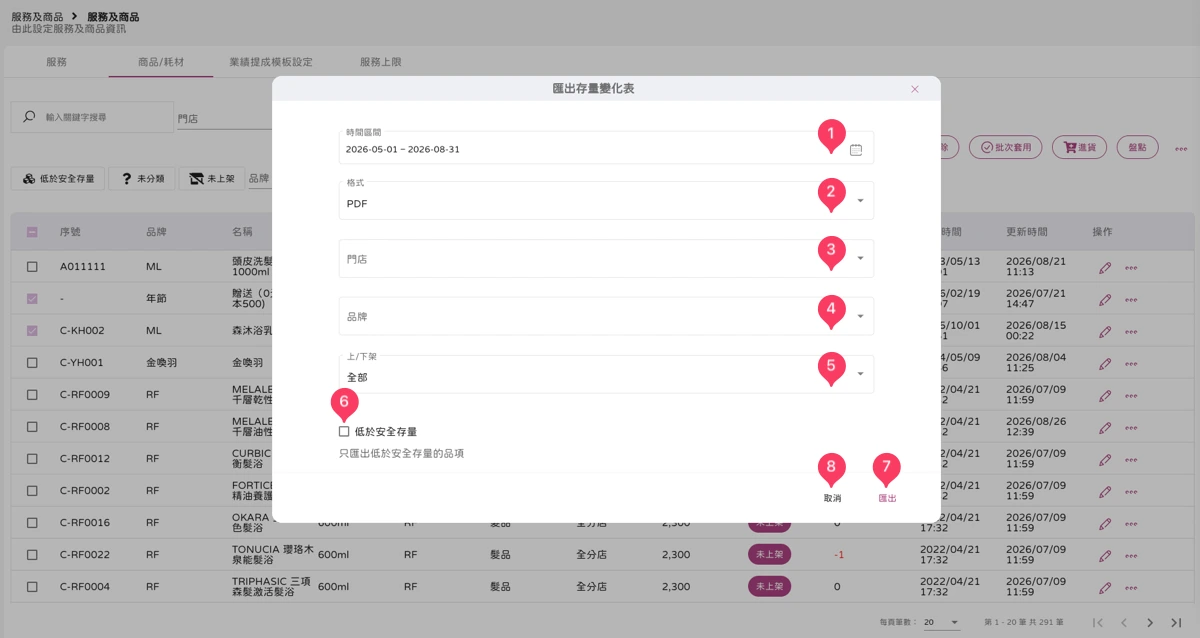This screenshot has width=1200, height=638.
Task: Expand the 門店 dropdown in the dialog
Action: tap(606, 259)
